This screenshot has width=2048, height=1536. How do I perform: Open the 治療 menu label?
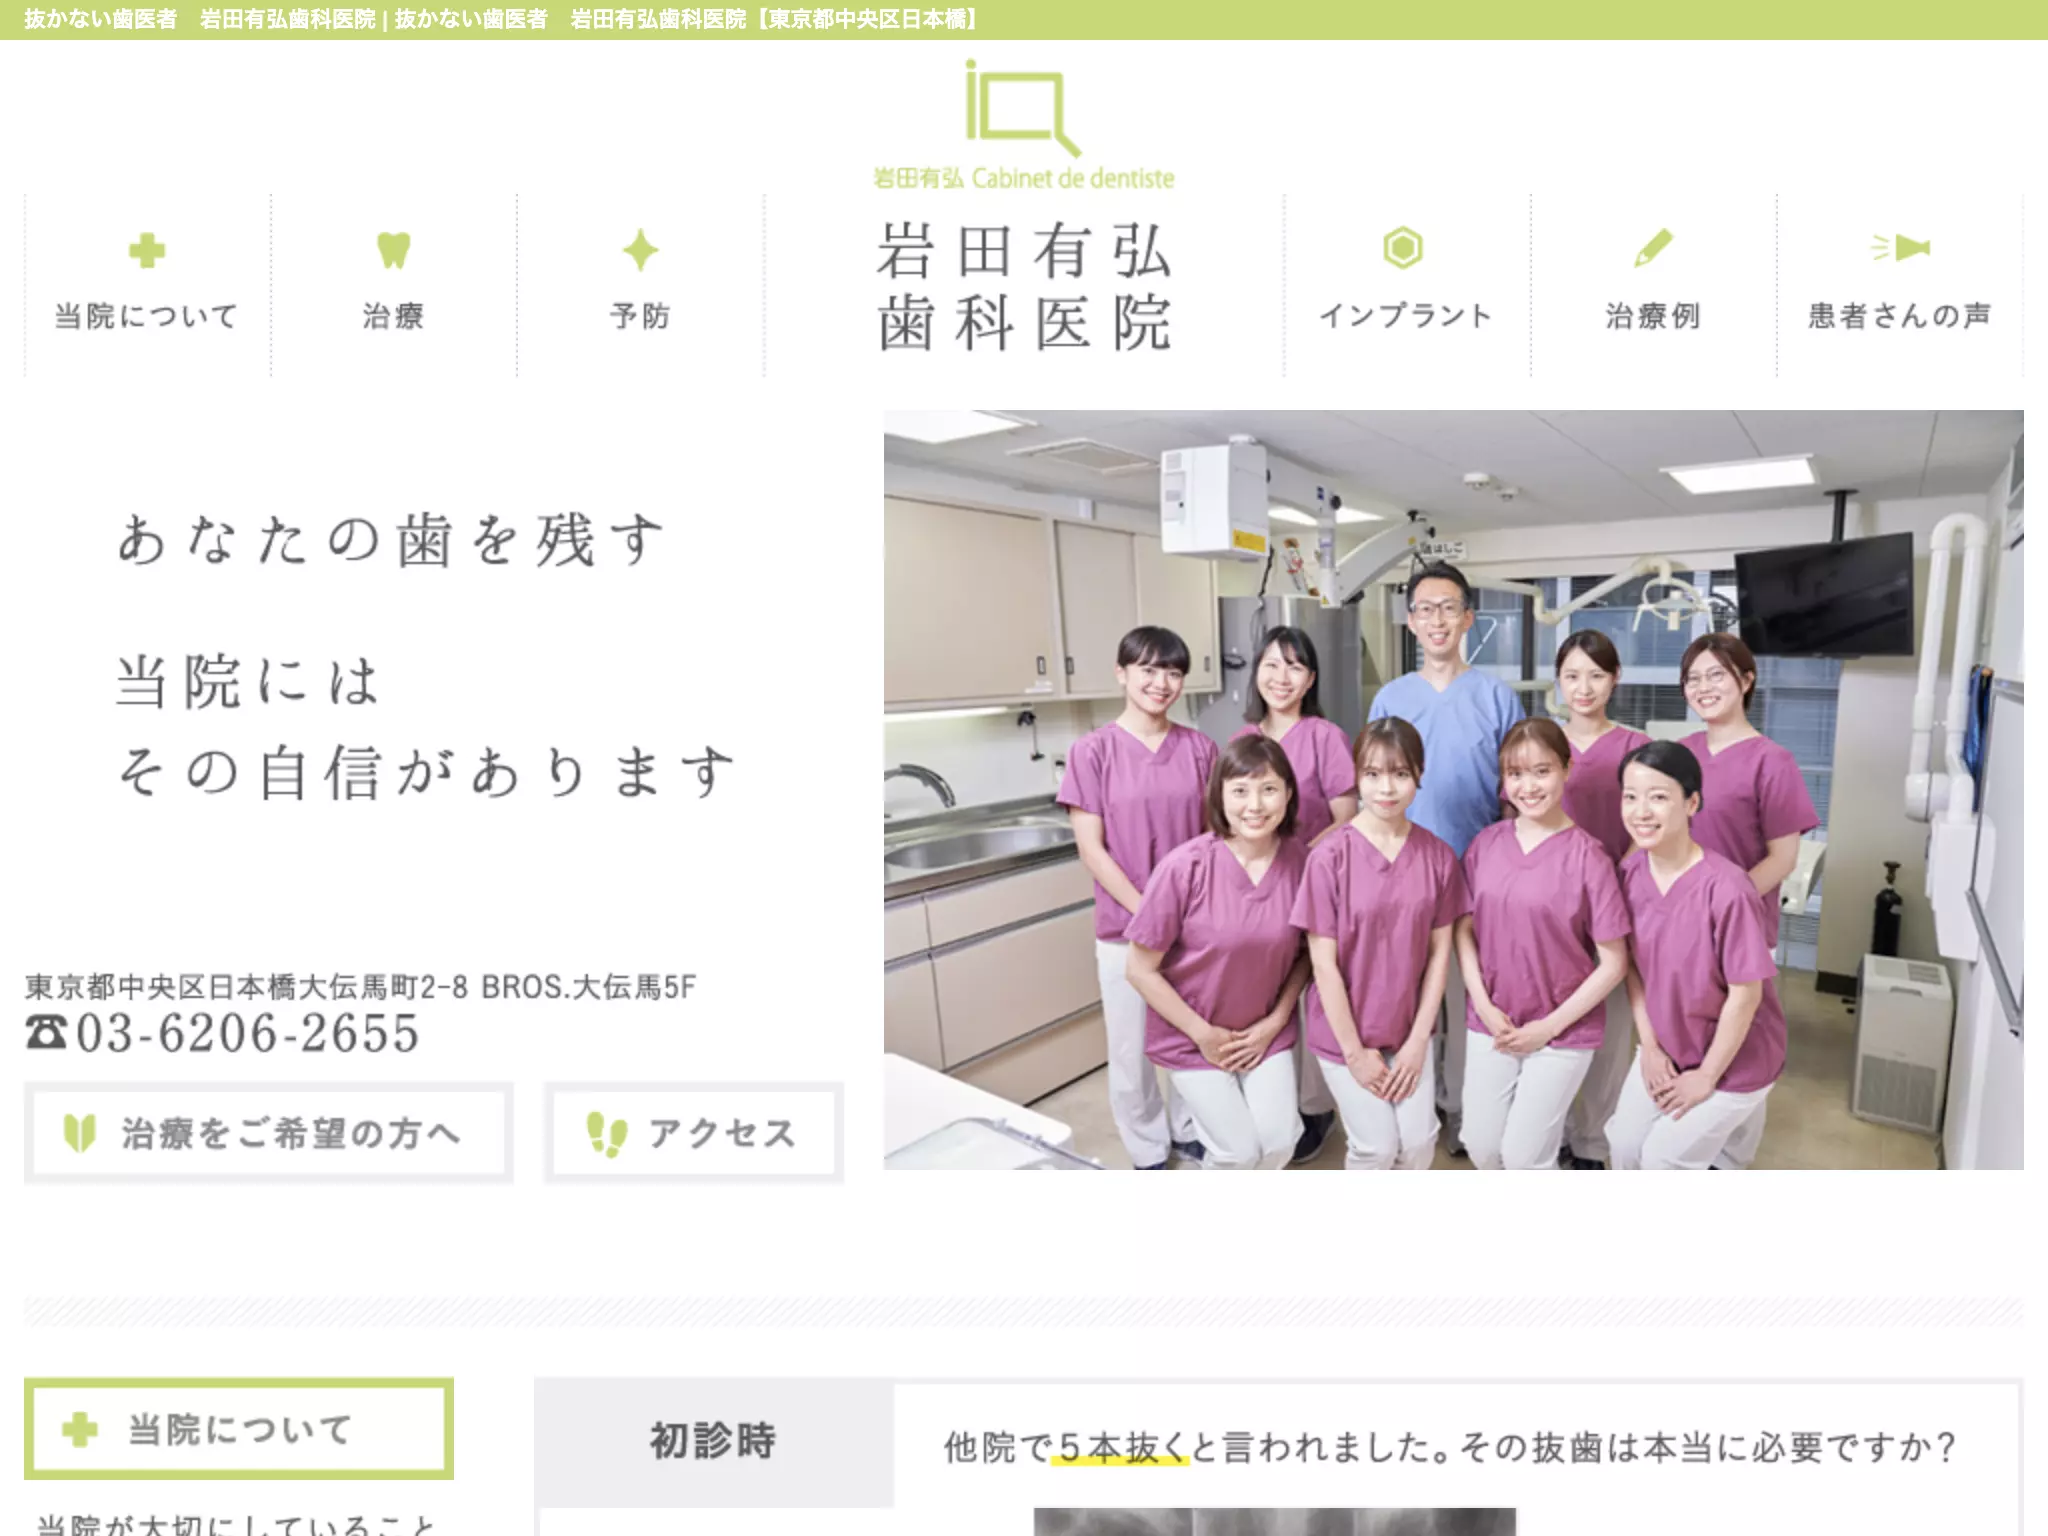click(x=393, y=316)
